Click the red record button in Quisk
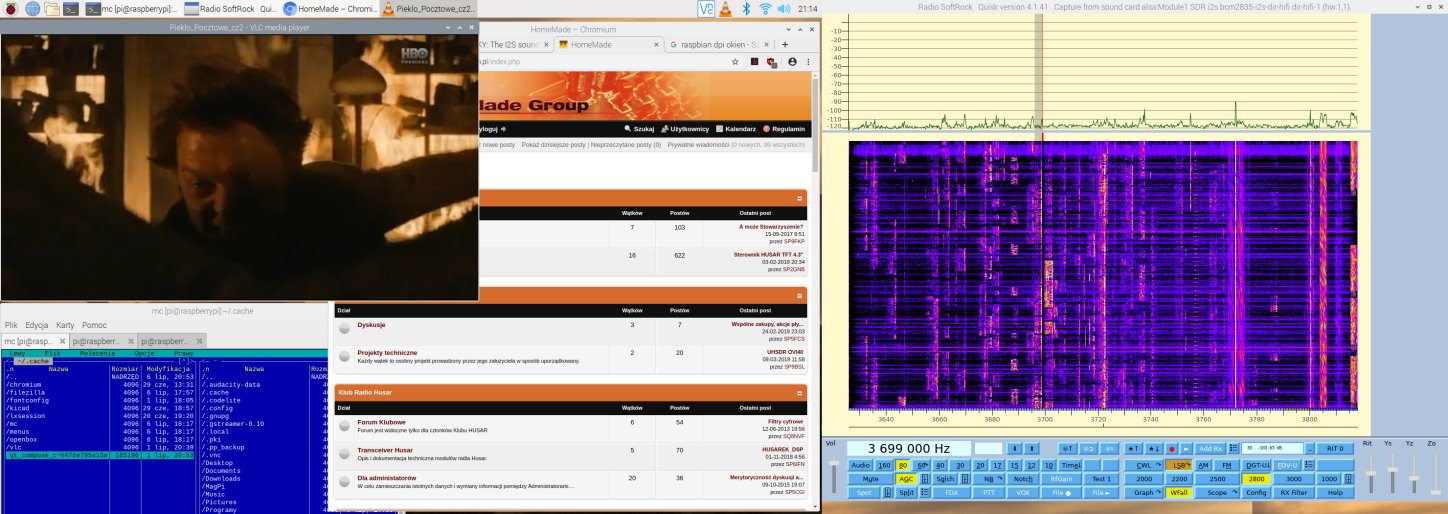Image resolution: width=1448 pixels, height=514 pixels. [x=1169, y=449]
